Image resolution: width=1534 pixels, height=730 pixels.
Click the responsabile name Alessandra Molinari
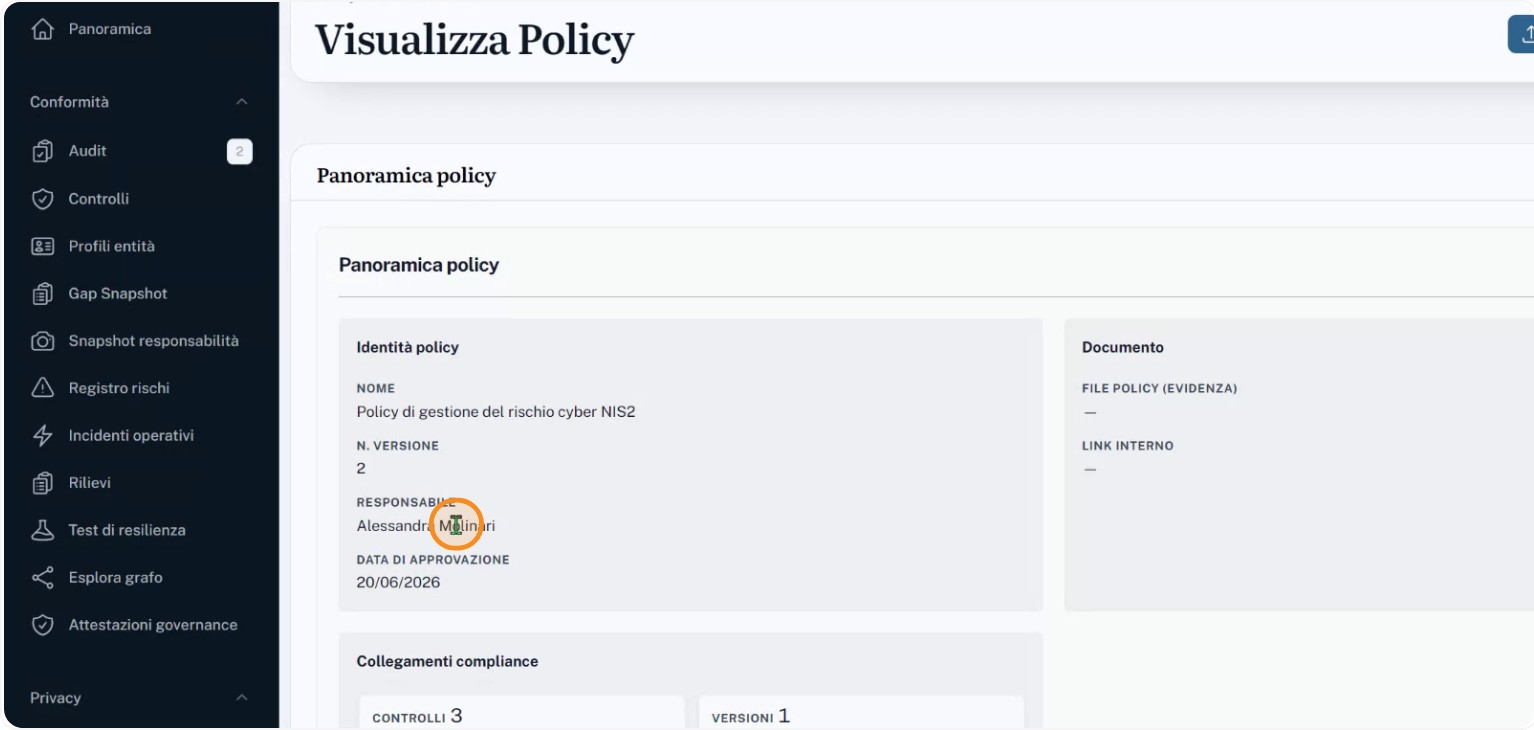(x=426, y=526)
